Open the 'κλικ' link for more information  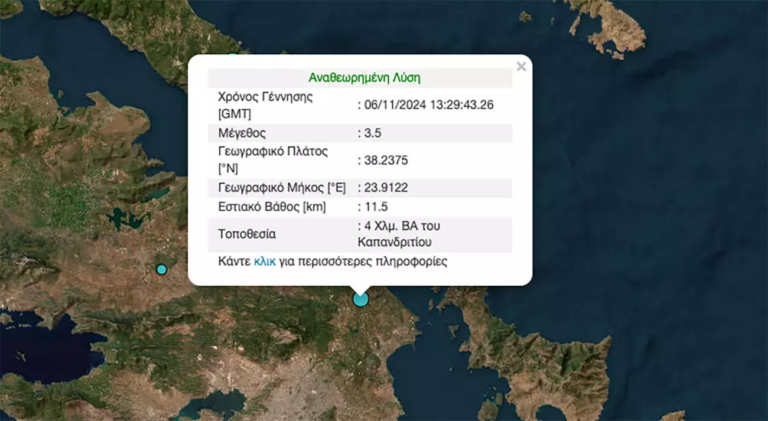tap(265, 261)
